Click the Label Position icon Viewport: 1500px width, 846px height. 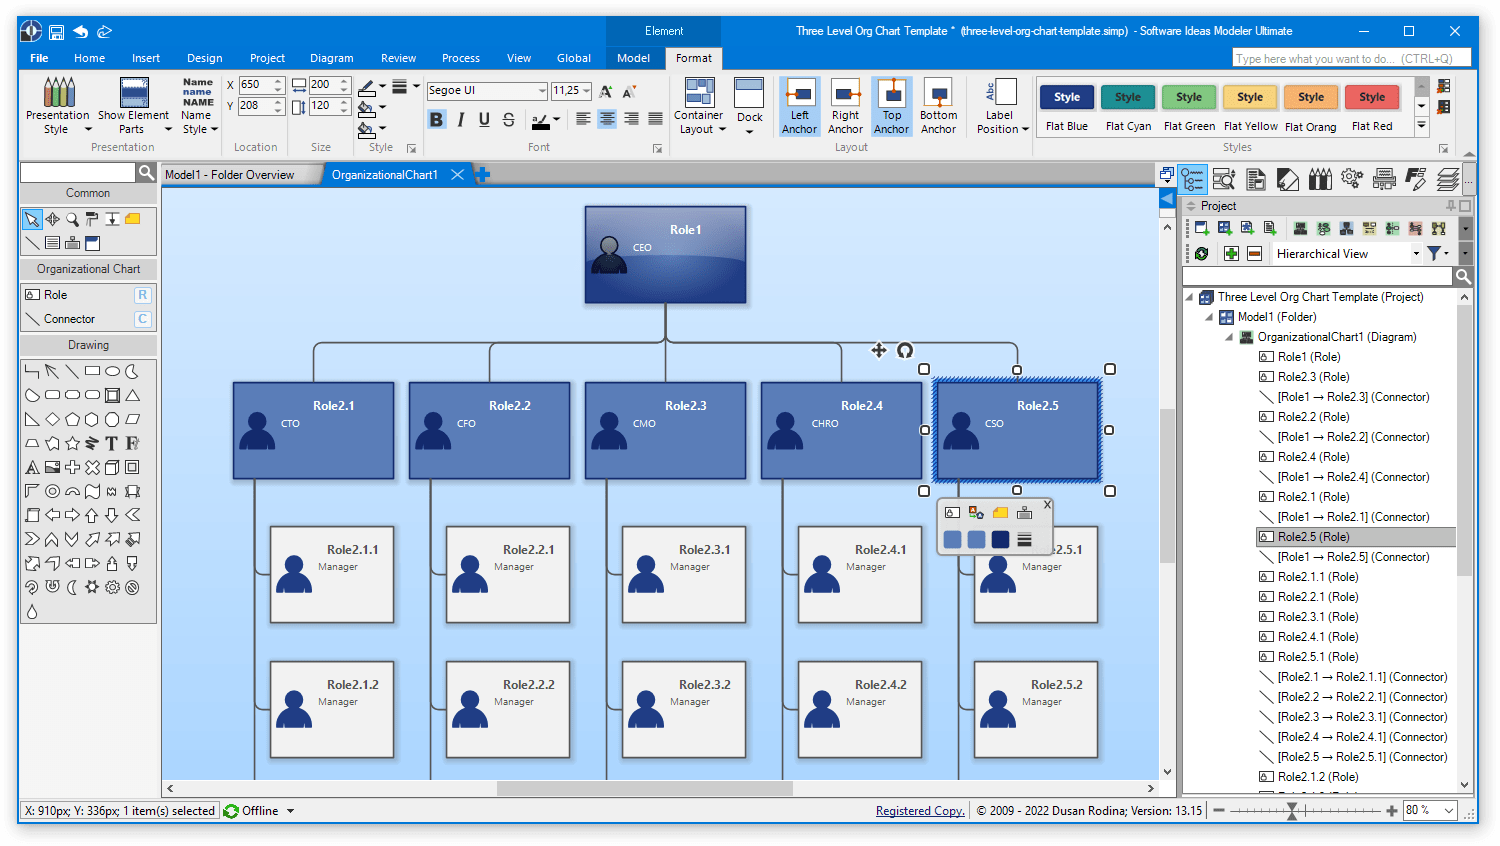(1001, 106)
